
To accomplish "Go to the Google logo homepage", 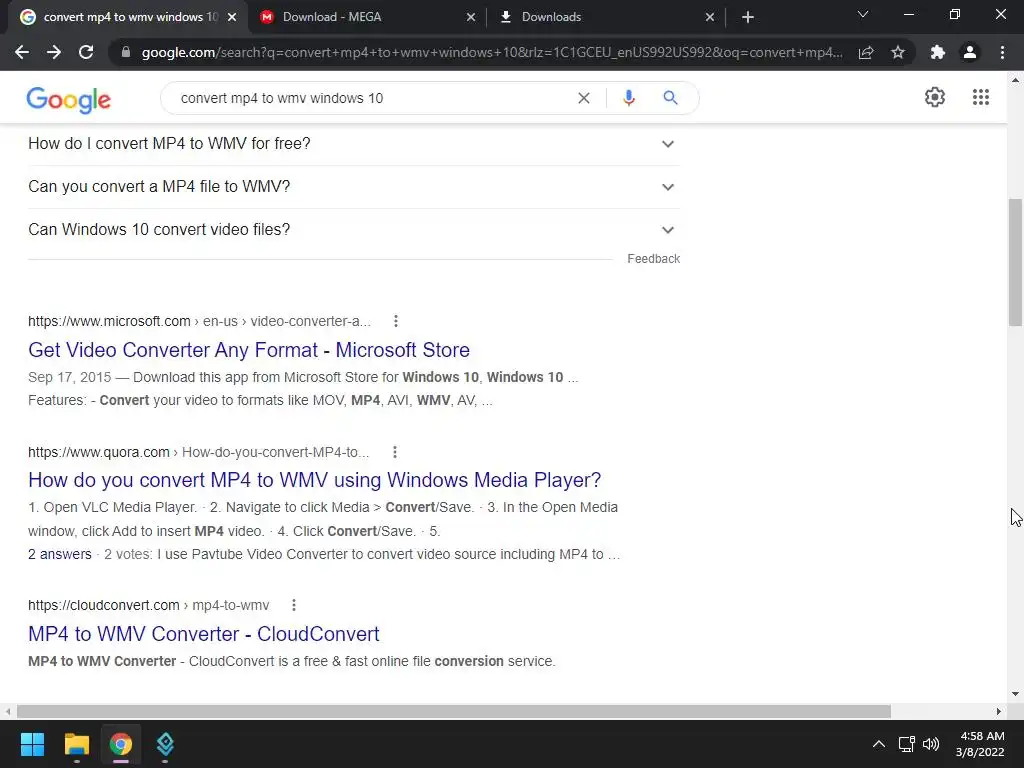I will (x=69, y=99).
